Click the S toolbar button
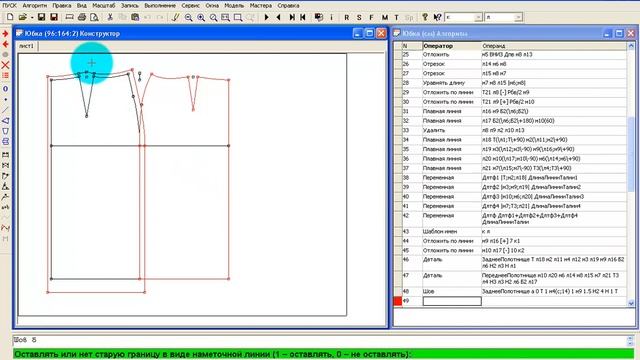The image size is (640, 360). pyautogui.click(x=359, y=18)
